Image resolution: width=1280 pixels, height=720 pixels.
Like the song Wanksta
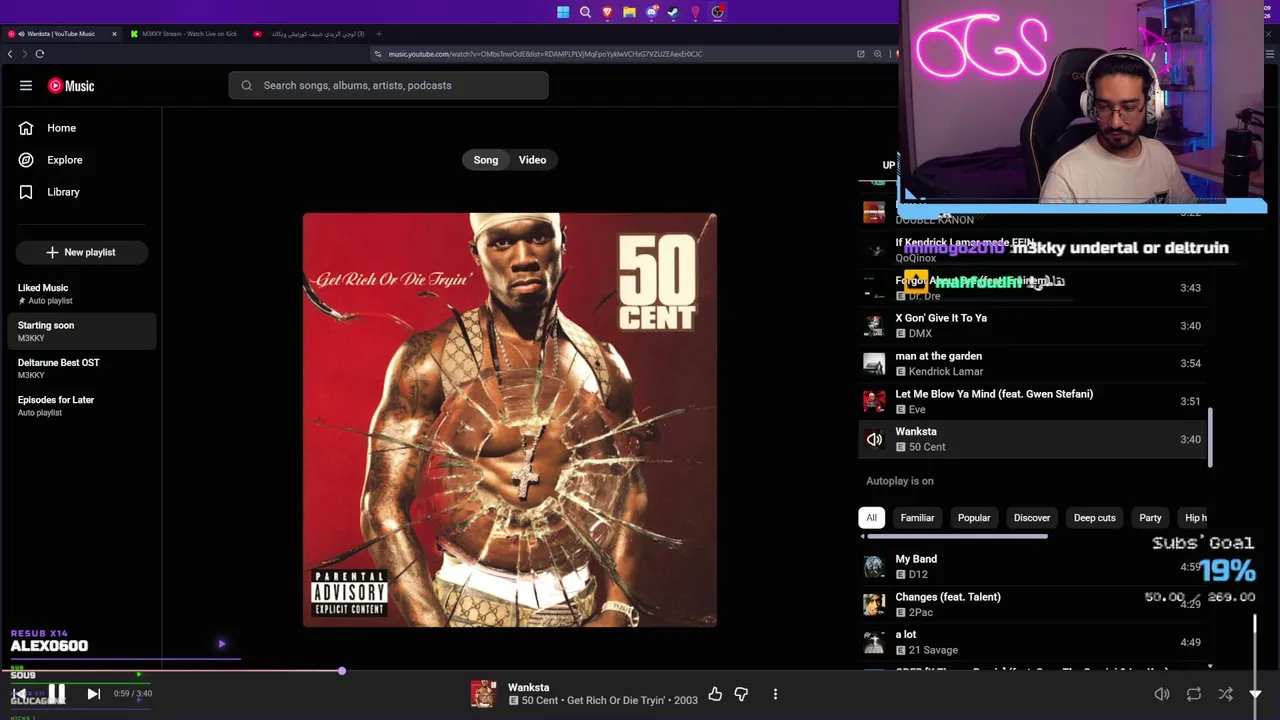pos(715,694)
